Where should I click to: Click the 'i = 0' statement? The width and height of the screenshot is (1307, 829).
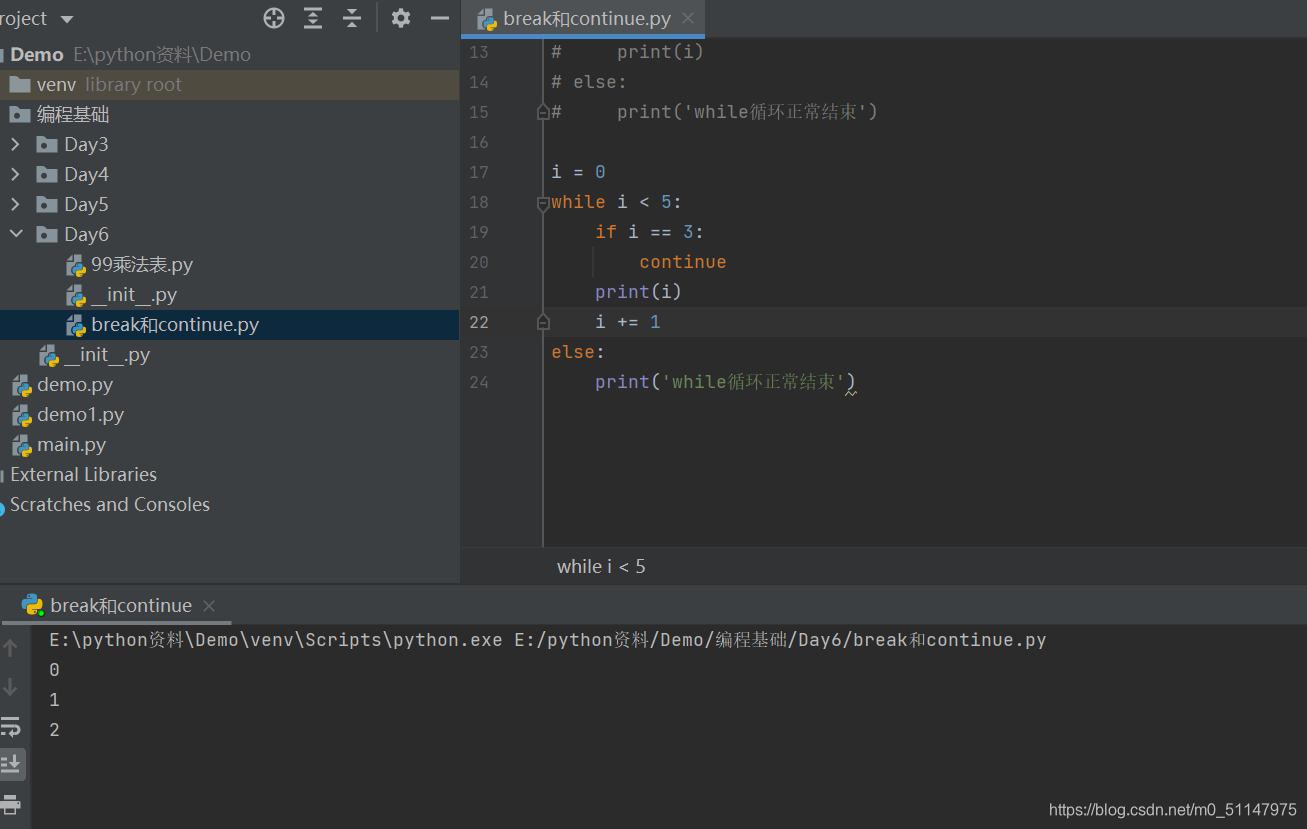(578, 172)
